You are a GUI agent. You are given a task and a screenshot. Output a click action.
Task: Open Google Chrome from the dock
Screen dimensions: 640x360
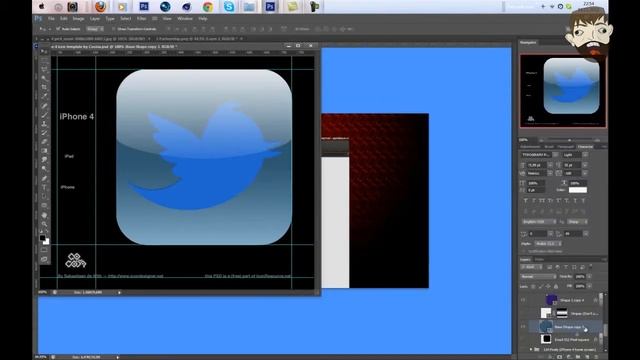[x=208, y=7]
